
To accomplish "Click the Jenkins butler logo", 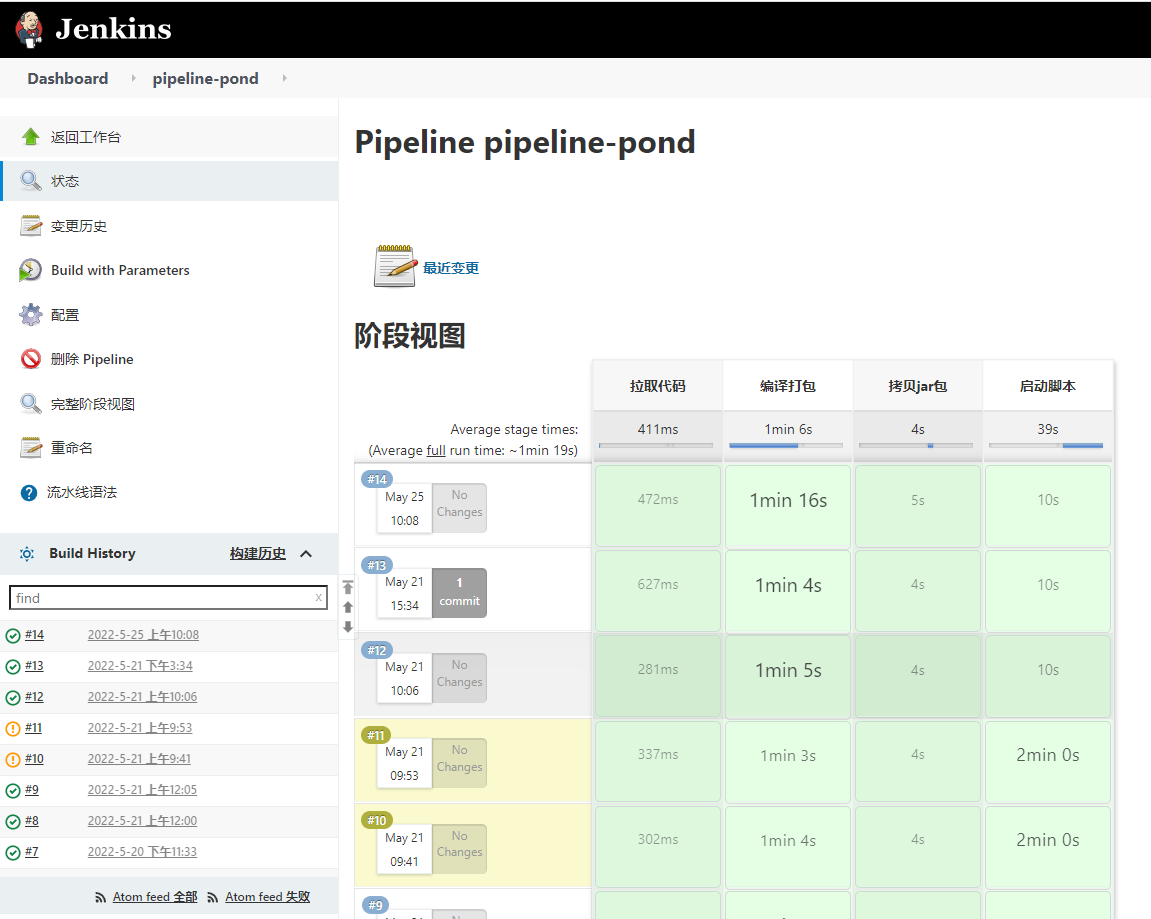I will click(29, 29).
